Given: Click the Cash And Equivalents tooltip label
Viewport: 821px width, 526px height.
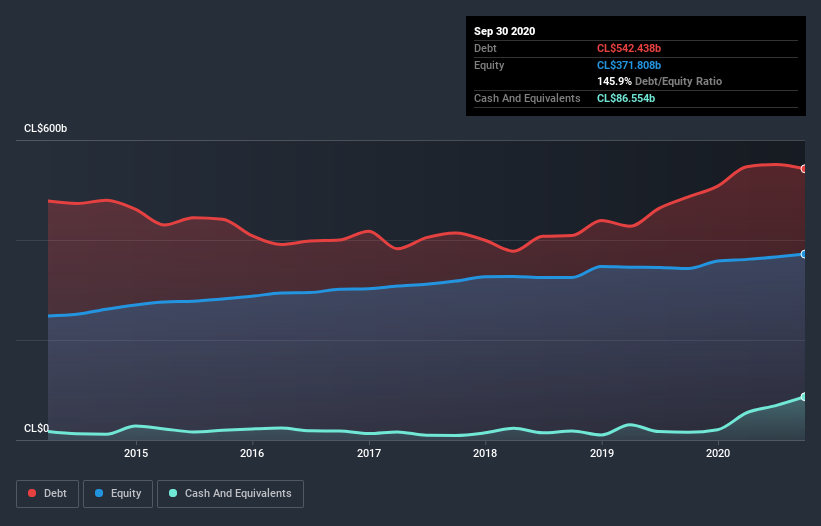Looking at the screenshot, I should coord(527,98).
